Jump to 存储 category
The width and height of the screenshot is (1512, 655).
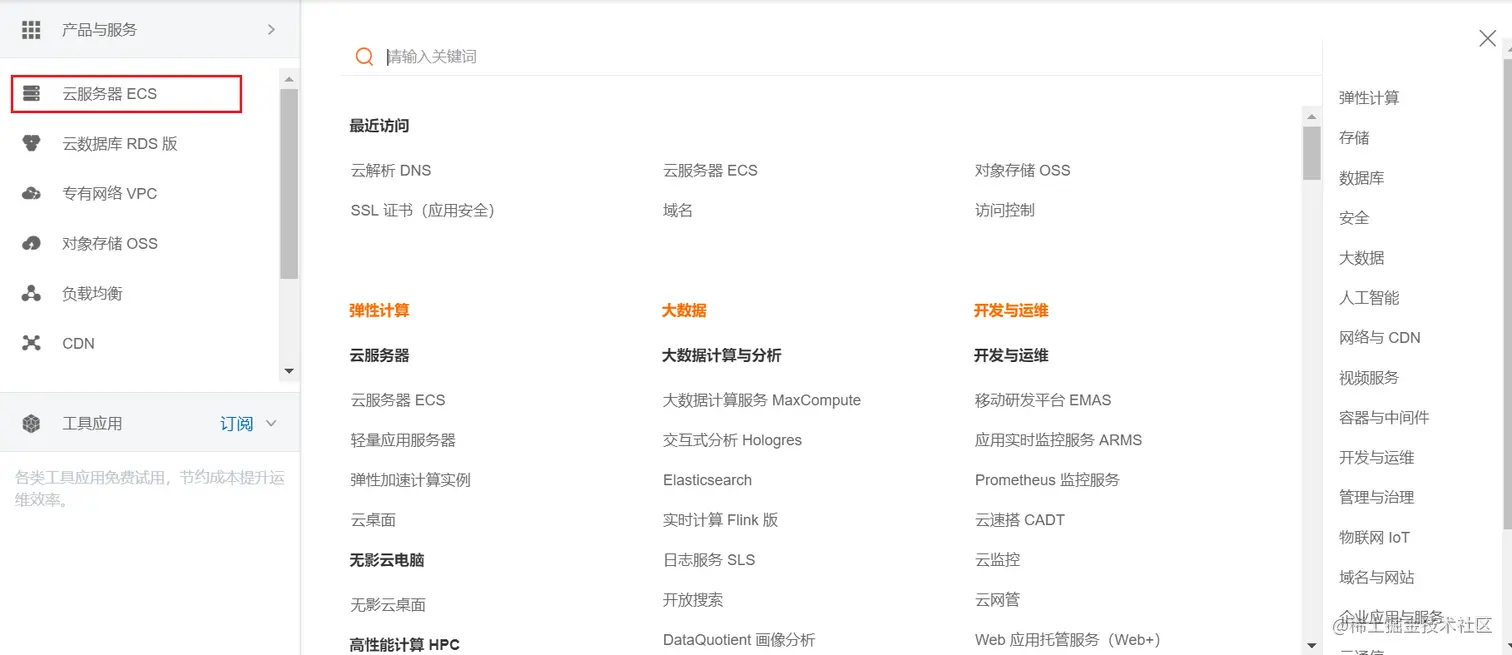pyautogui.click(x=1354, y=138)
